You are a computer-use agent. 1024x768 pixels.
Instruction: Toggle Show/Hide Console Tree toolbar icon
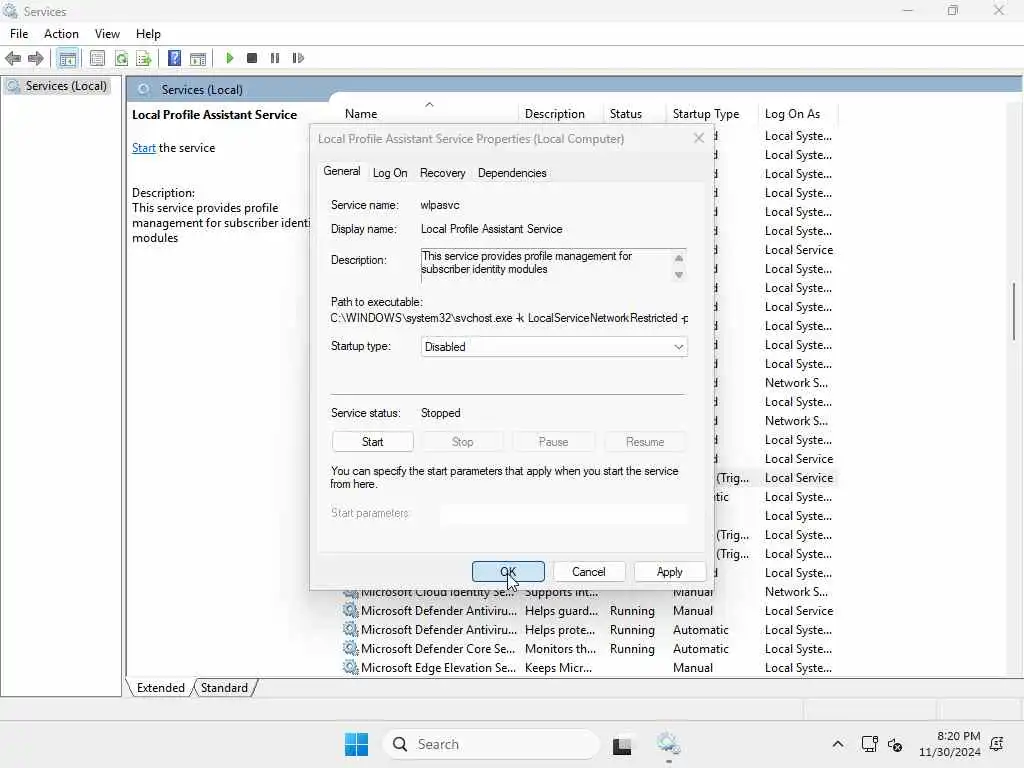67,58
